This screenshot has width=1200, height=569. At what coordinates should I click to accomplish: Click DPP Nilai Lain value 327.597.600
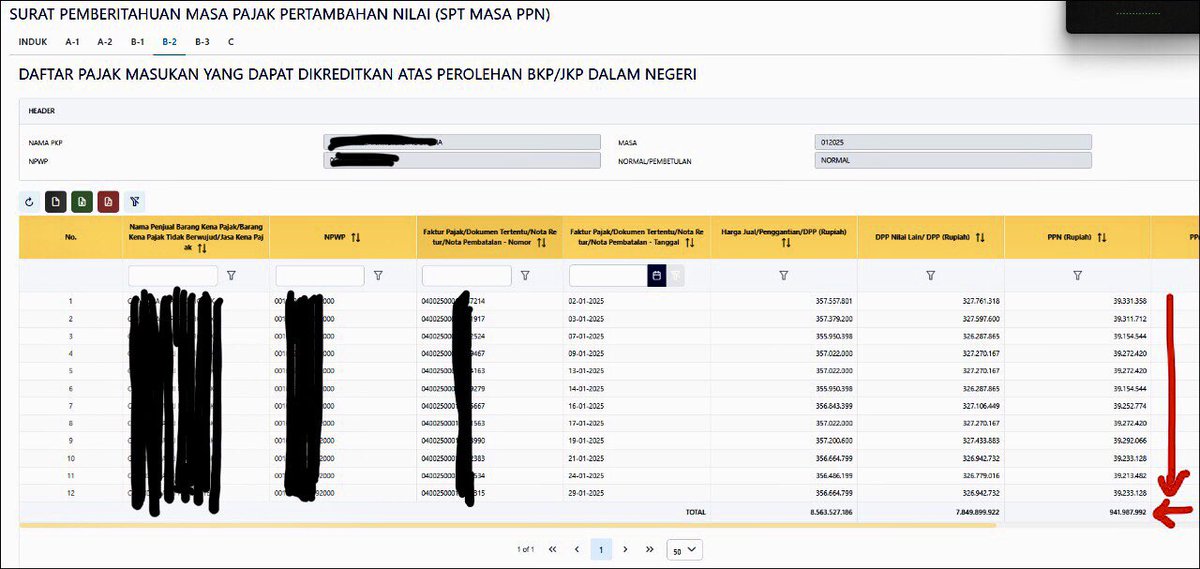click(x=979, y=317)
